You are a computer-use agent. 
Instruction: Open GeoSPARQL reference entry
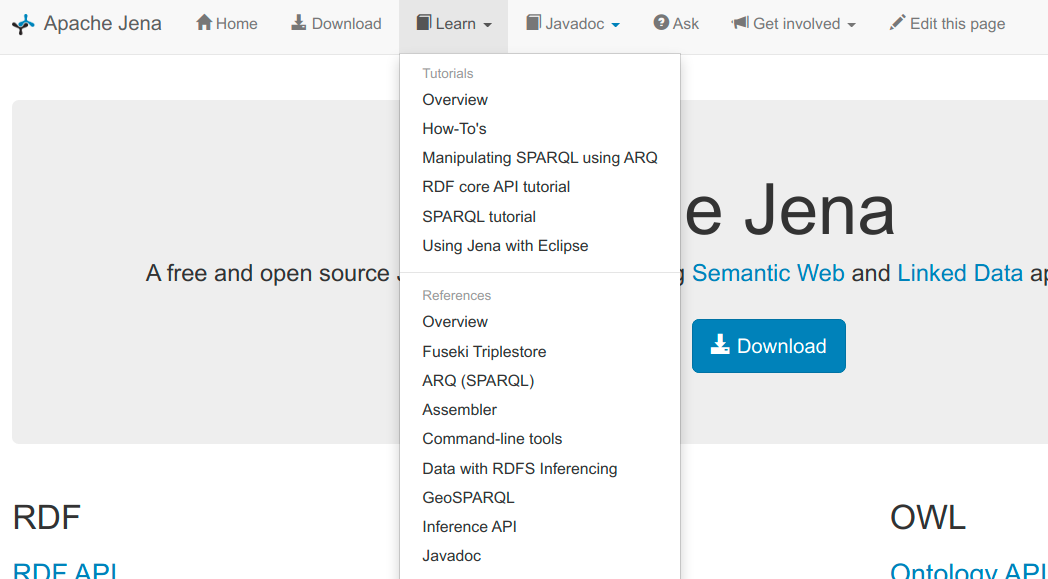click(x=469, y=497)
